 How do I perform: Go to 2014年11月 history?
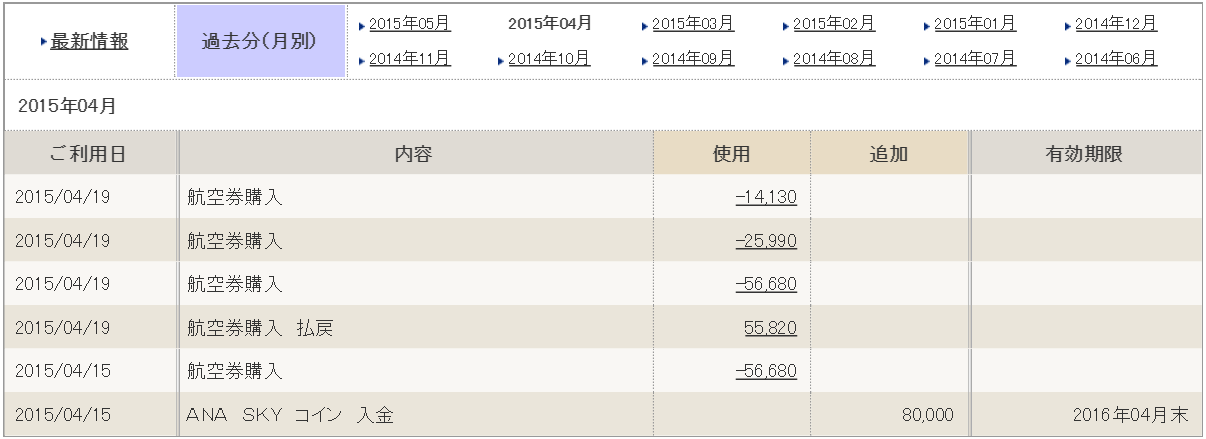410,59
